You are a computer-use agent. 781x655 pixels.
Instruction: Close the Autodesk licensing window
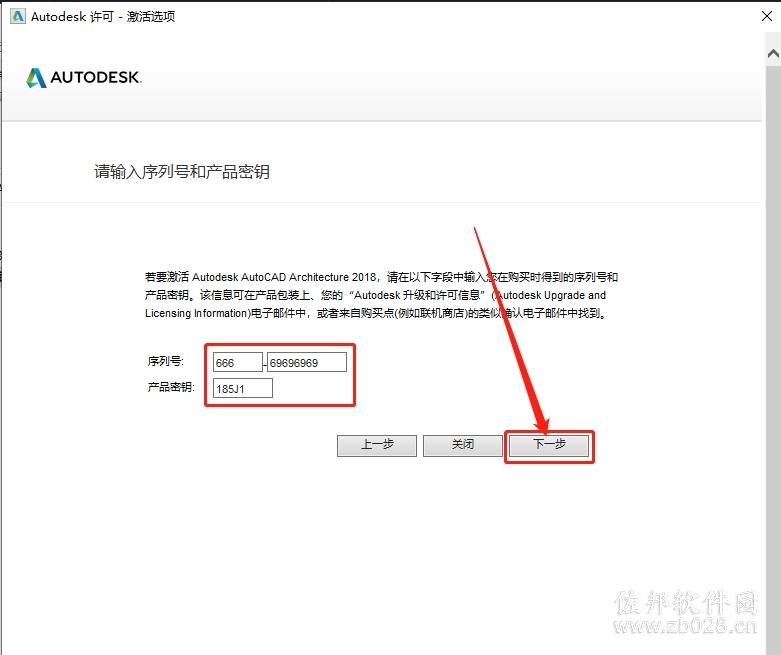pos(767,16)
